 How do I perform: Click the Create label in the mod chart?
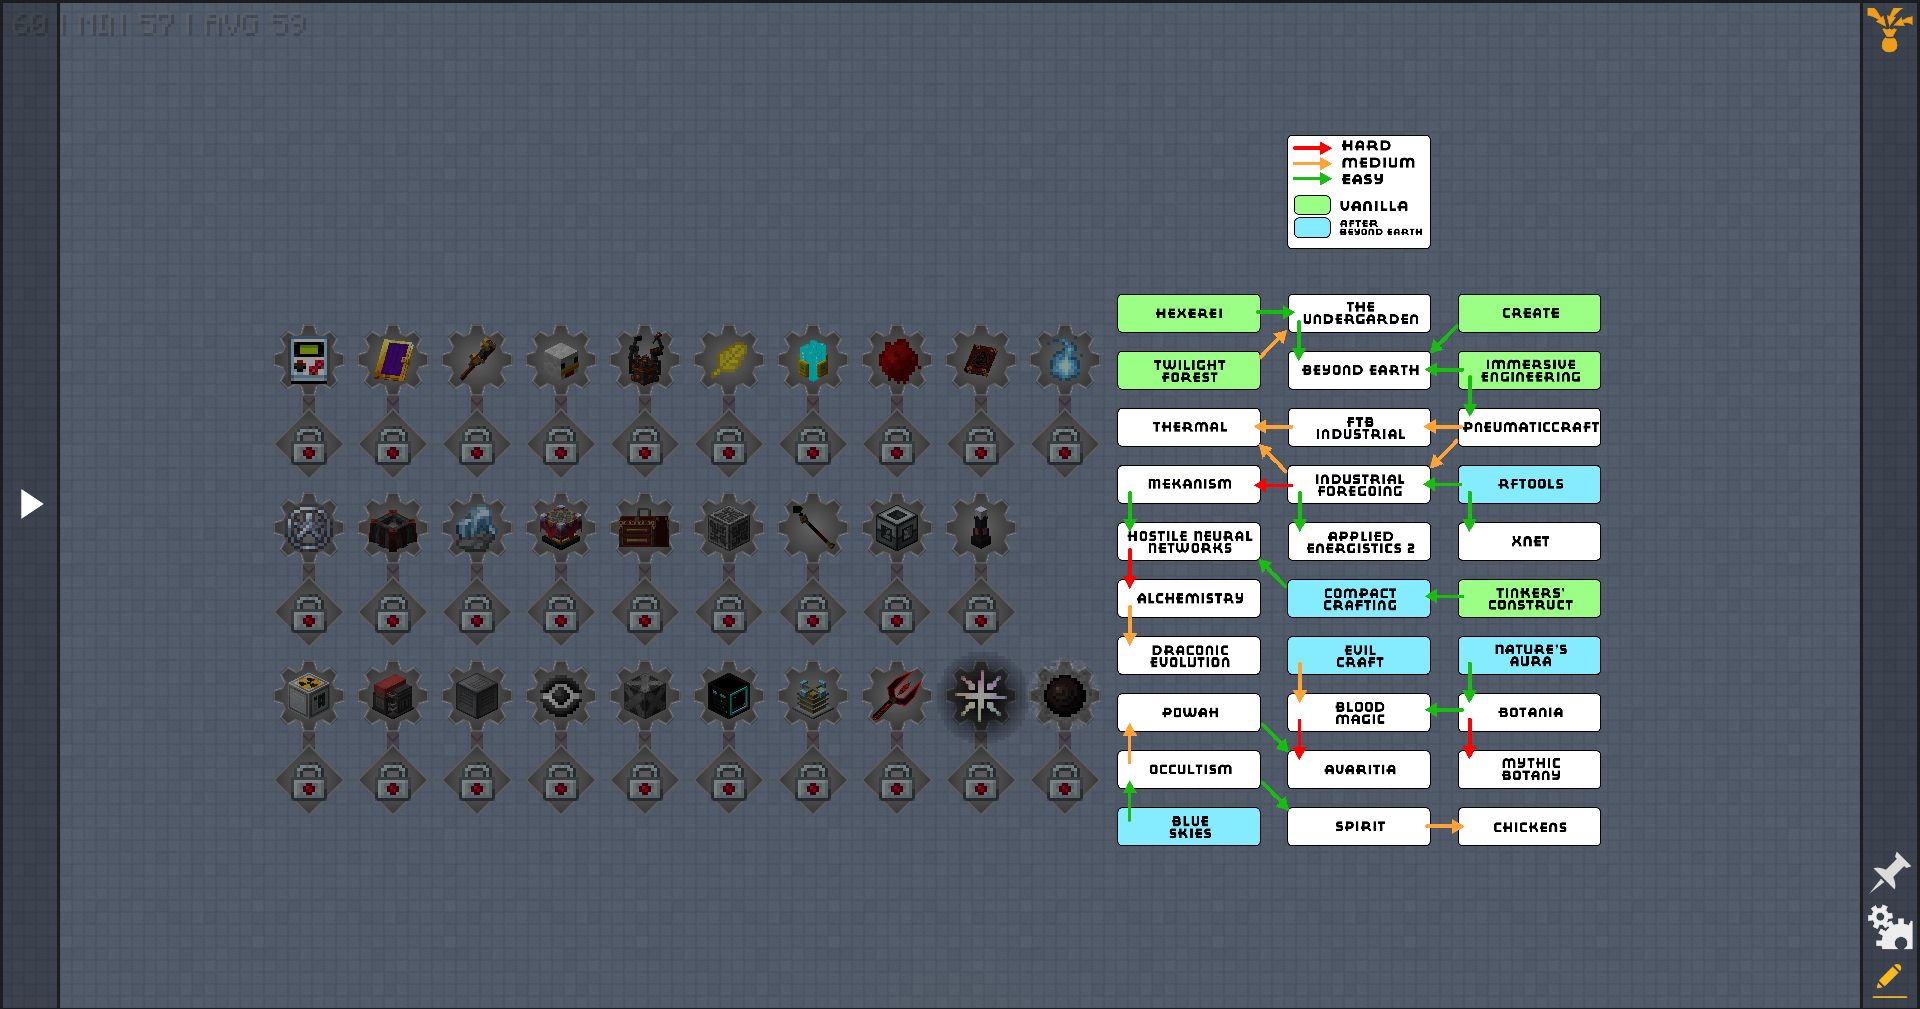(1529, 313)
